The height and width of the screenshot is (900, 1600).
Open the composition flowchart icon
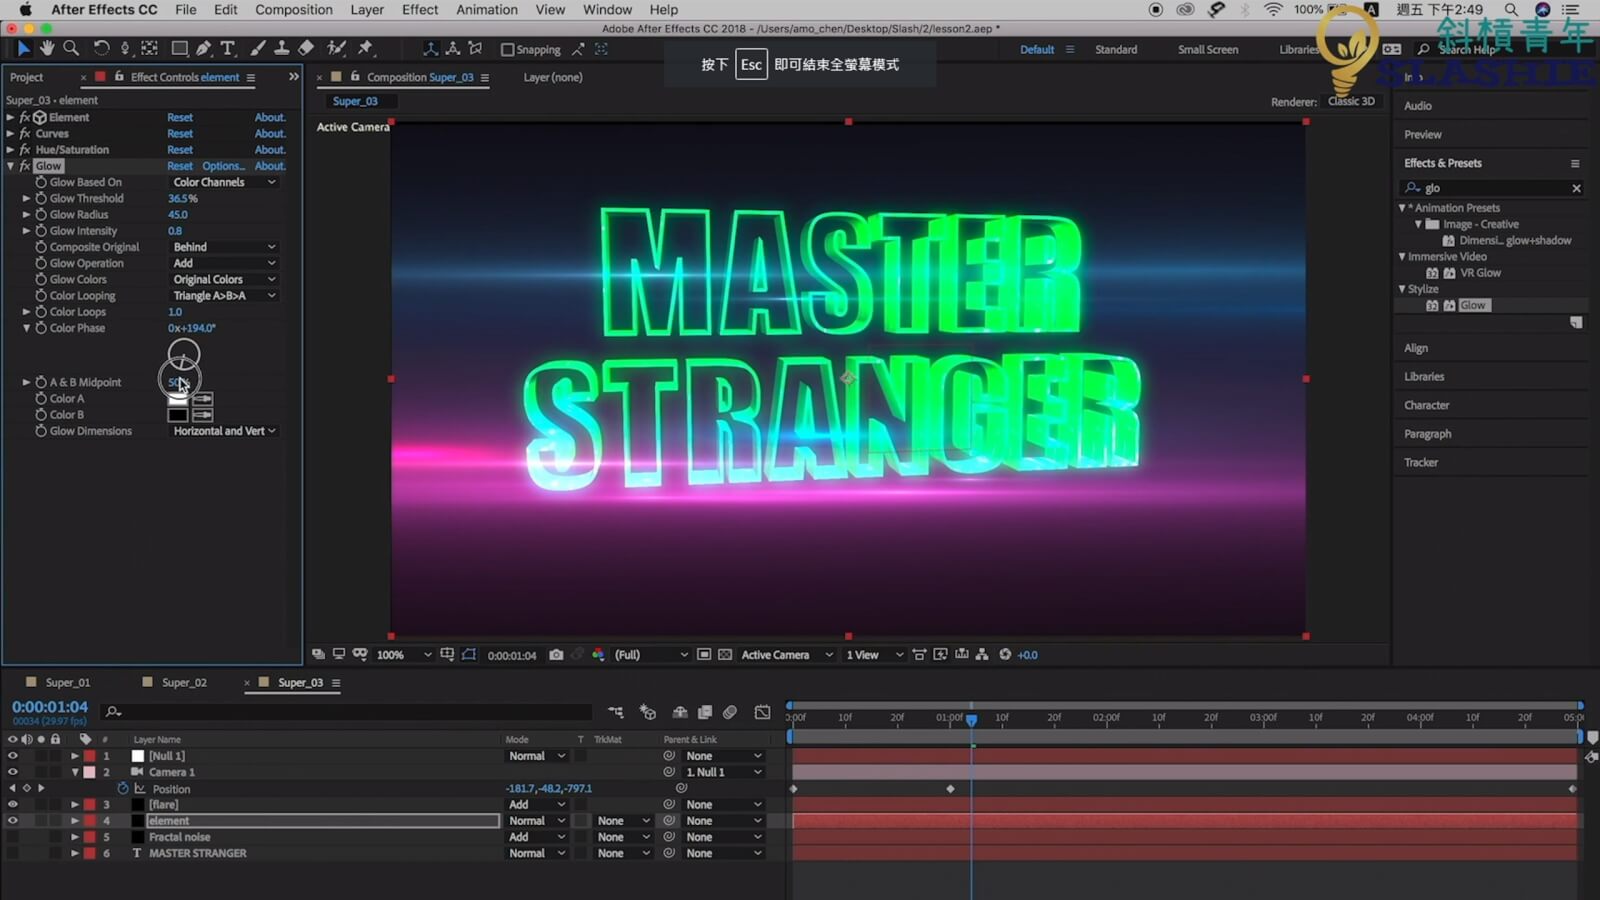982,655
